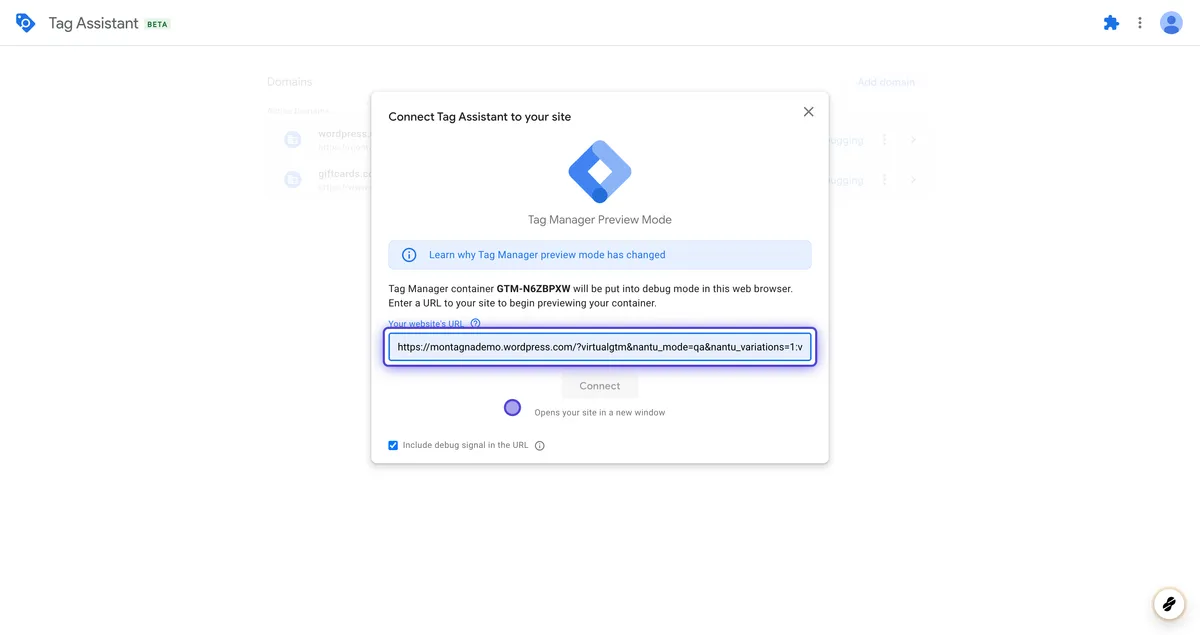The height and width of the screenshot is (635, 1200).
Task: Focus the website URL input field
Action: point(600,347)
